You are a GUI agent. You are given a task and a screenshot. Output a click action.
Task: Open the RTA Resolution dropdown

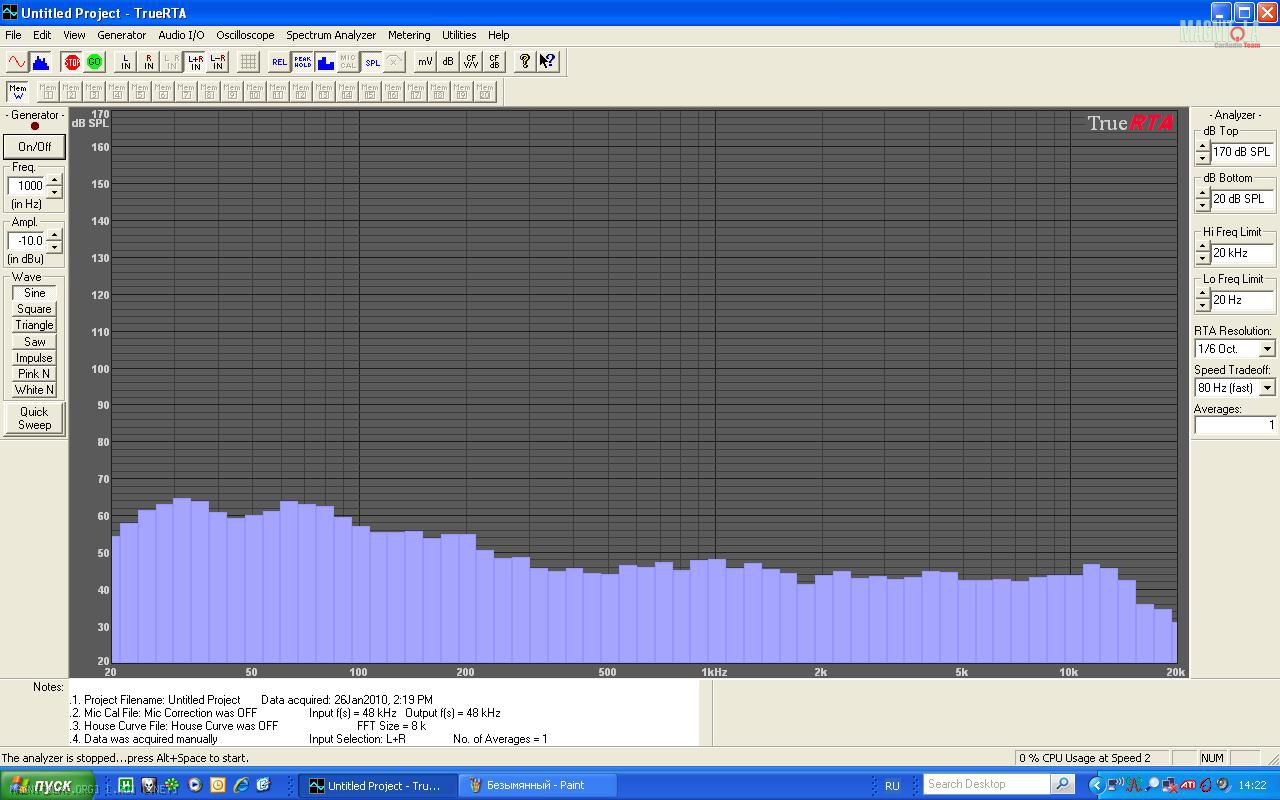coord(1267,349)
